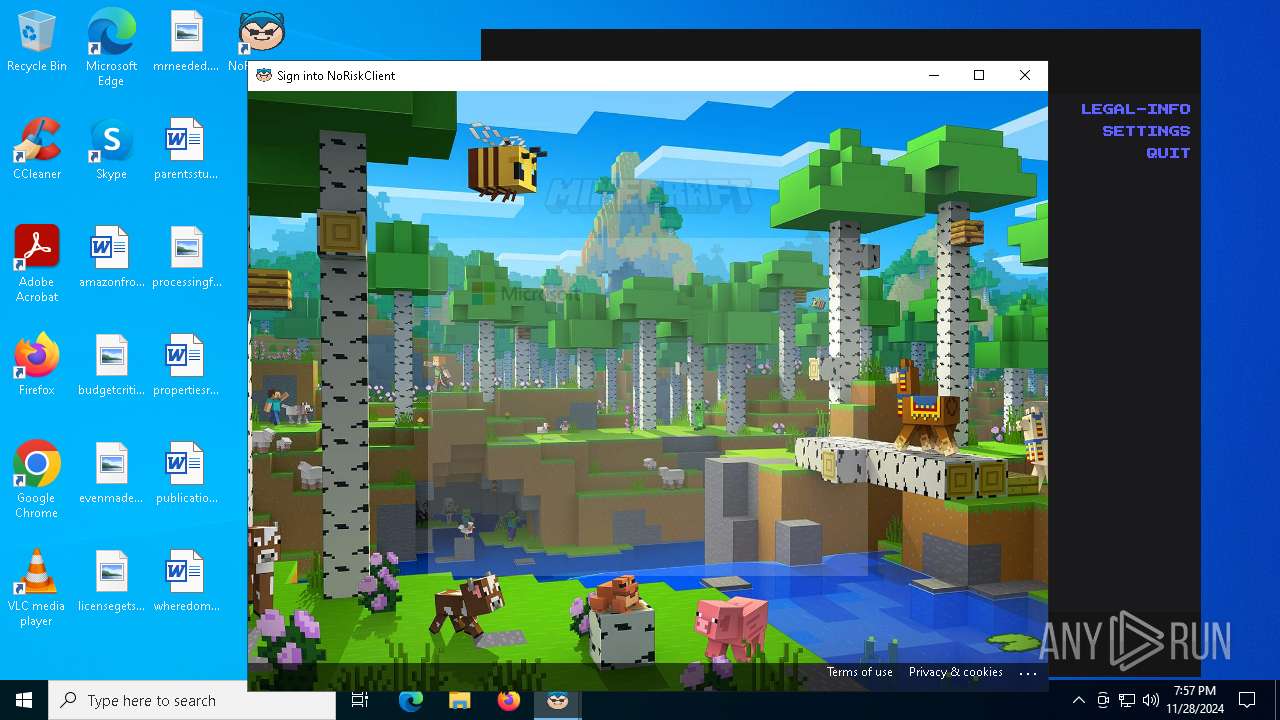Click QUIT in the NoRisk launcher
The image size is (1280, 720).
1168,153
